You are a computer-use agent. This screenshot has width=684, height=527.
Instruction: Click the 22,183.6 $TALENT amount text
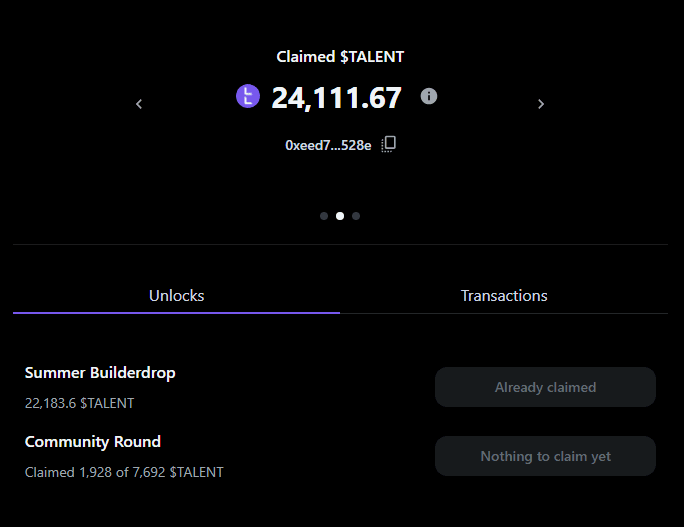click(x=79, y=403)
